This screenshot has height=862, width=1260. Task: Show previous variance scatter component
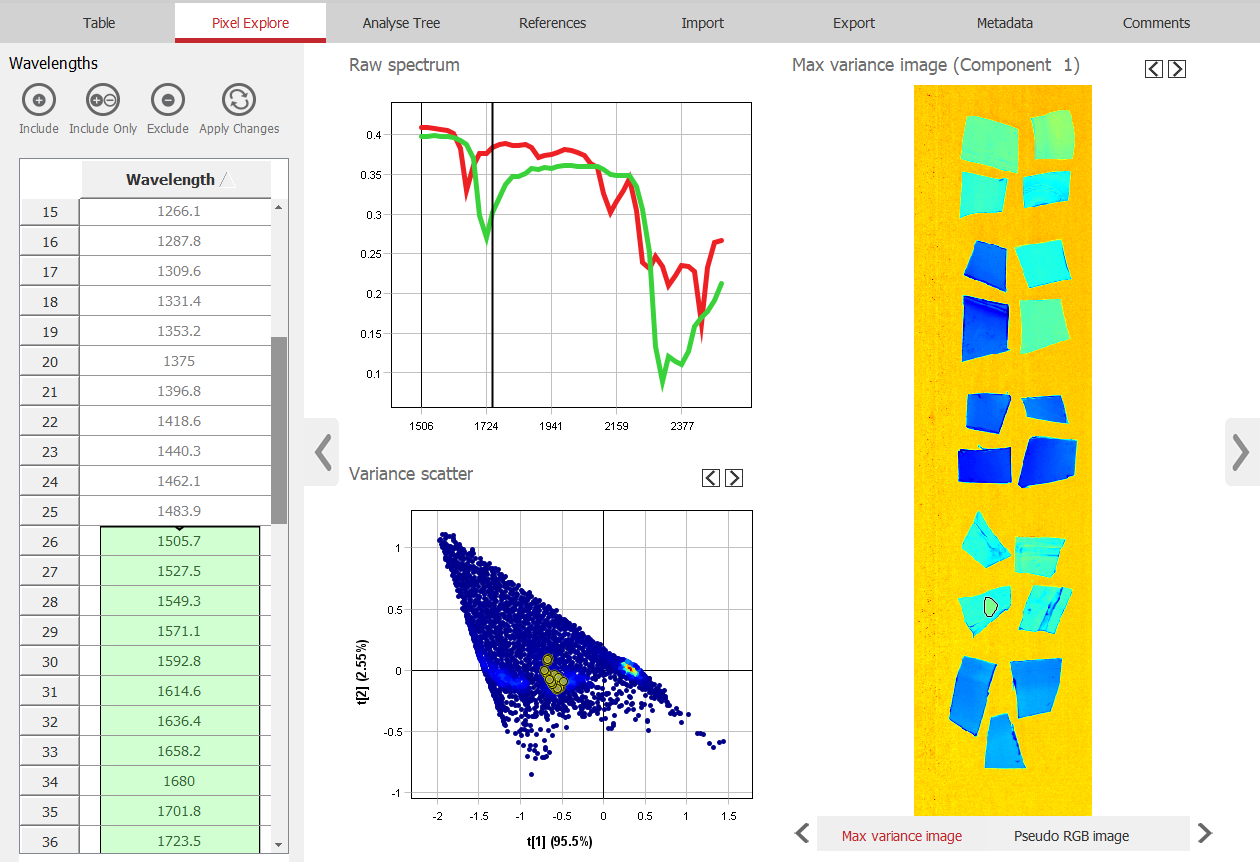[x=711, y=478]
